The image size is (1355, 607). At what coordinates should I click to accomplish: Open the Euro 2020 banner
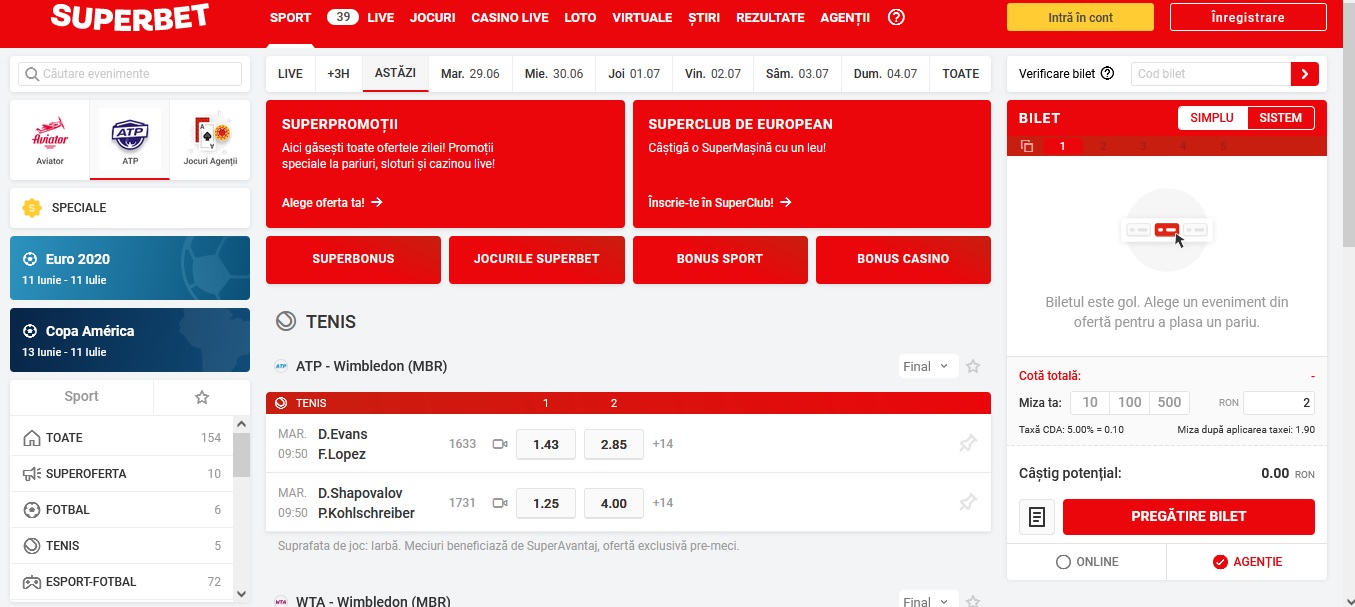click(130, 268)
